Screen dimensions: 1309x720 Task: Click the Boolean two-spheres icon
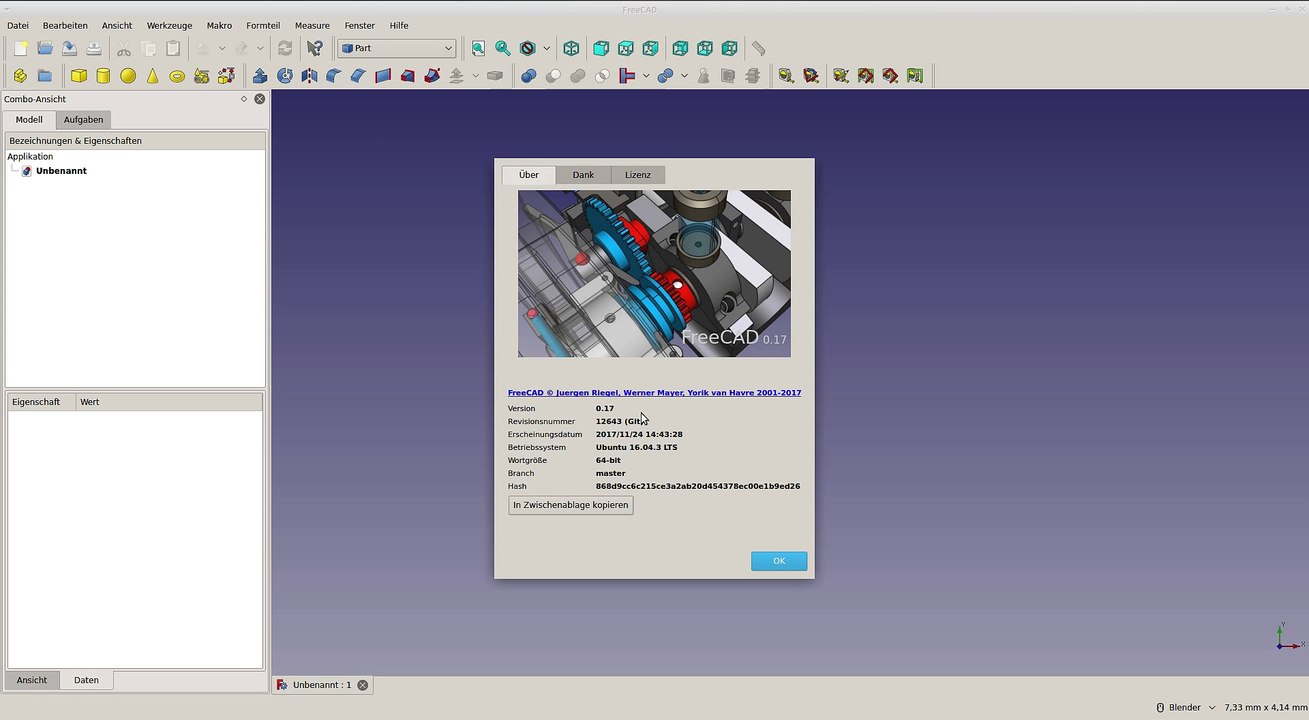tap(529, 76)
